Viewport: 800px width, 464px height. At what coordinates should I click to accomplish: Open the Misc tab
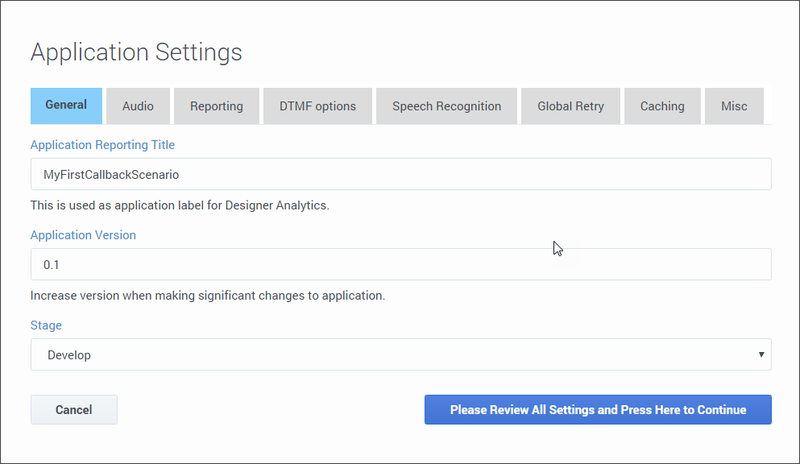coord(734,106)
